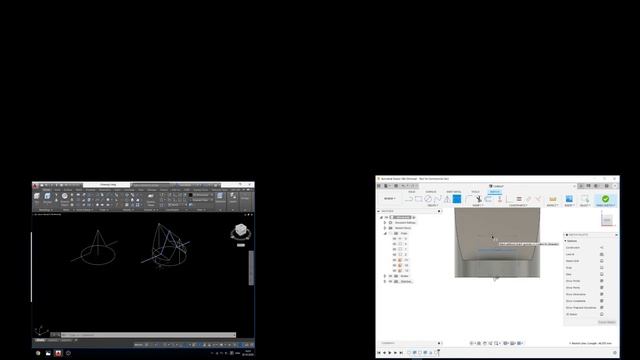Toggle Snap checkbox in Sketch Palette
The image size is (640, 360).
(x=602, y=268)
